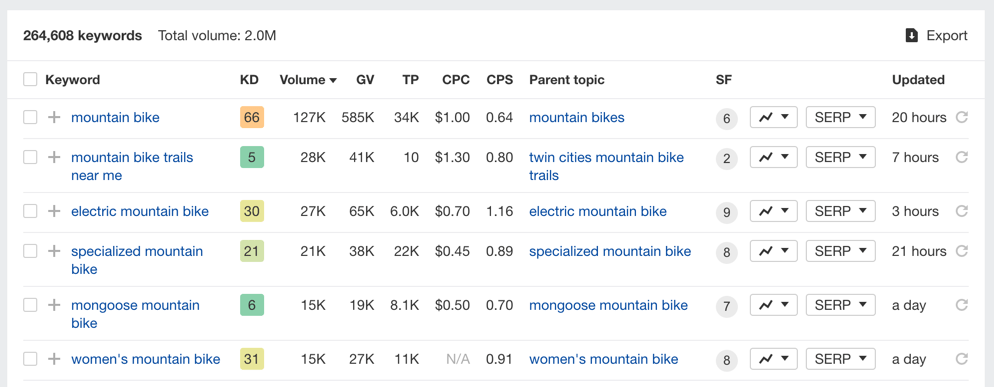Add mountain bike keyword with plus icon
This screenshot has height=387, width=994.
pyautogui.click(x=55, y=117)
